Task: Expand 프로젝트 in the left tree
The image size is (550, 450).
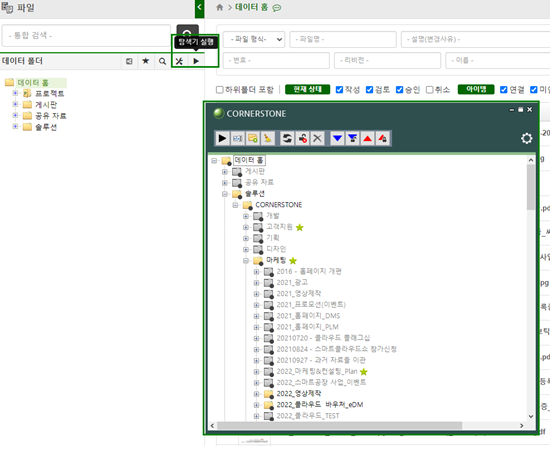Action: (x=15, y=93)
